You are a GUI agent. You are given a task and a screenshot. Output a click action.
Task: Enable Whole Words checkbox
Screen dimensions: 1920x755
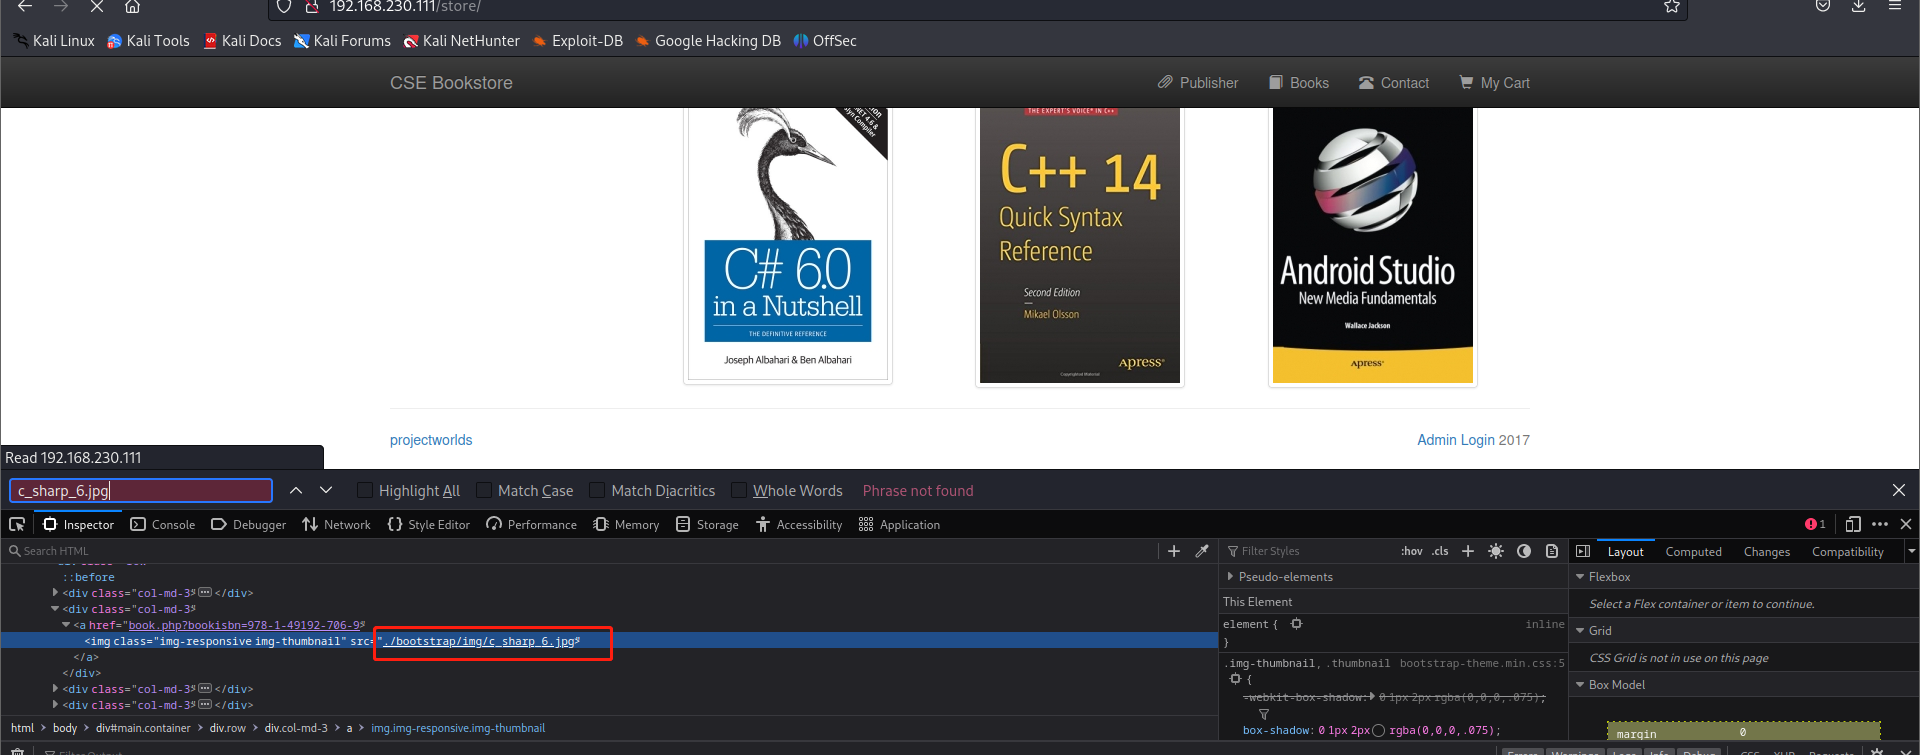tap(739, 490)
